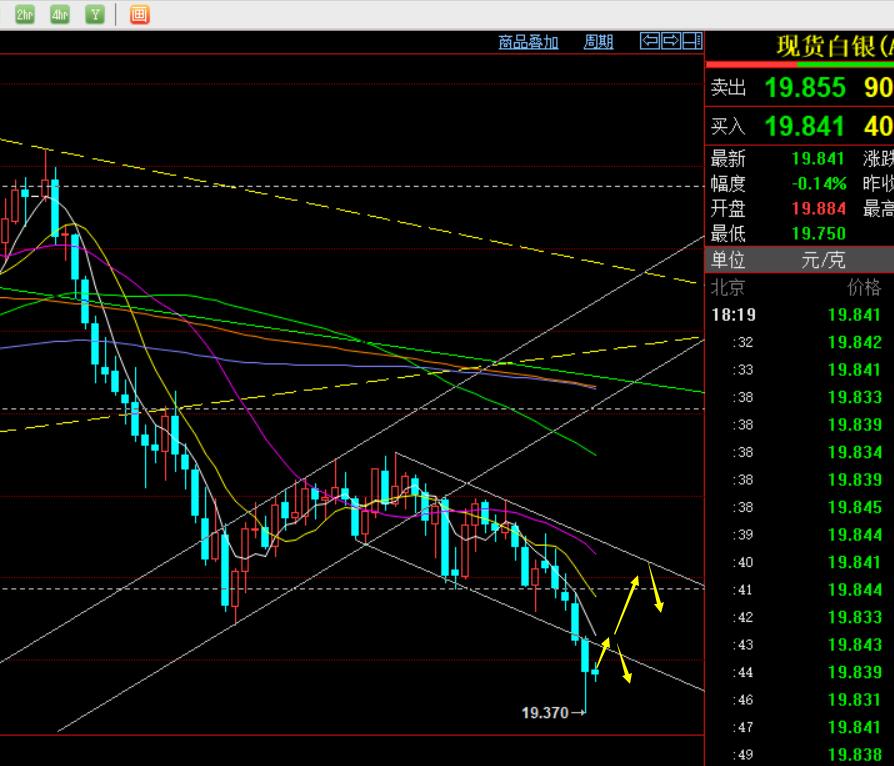Select the :40 tick price 19.841

pyautogui.click(x=855, y=562)
